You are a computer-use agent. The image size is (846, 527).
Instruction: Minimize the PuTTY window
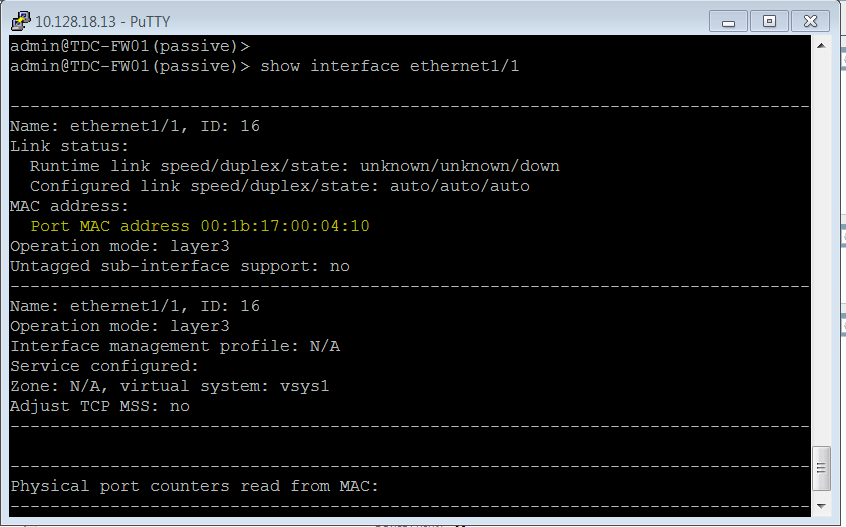729,20
